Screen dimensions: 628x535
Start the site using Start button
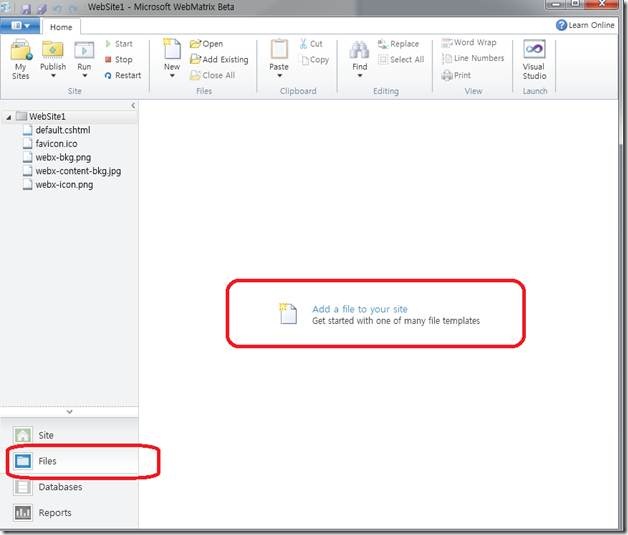pyautogui.click(x=119, y=44)
